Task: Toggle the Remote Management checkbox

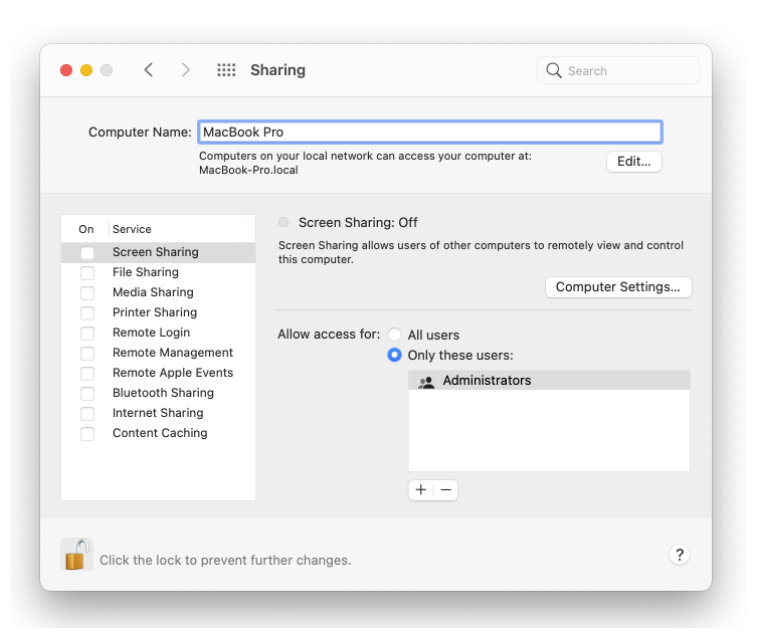Action: click(87, 353)
